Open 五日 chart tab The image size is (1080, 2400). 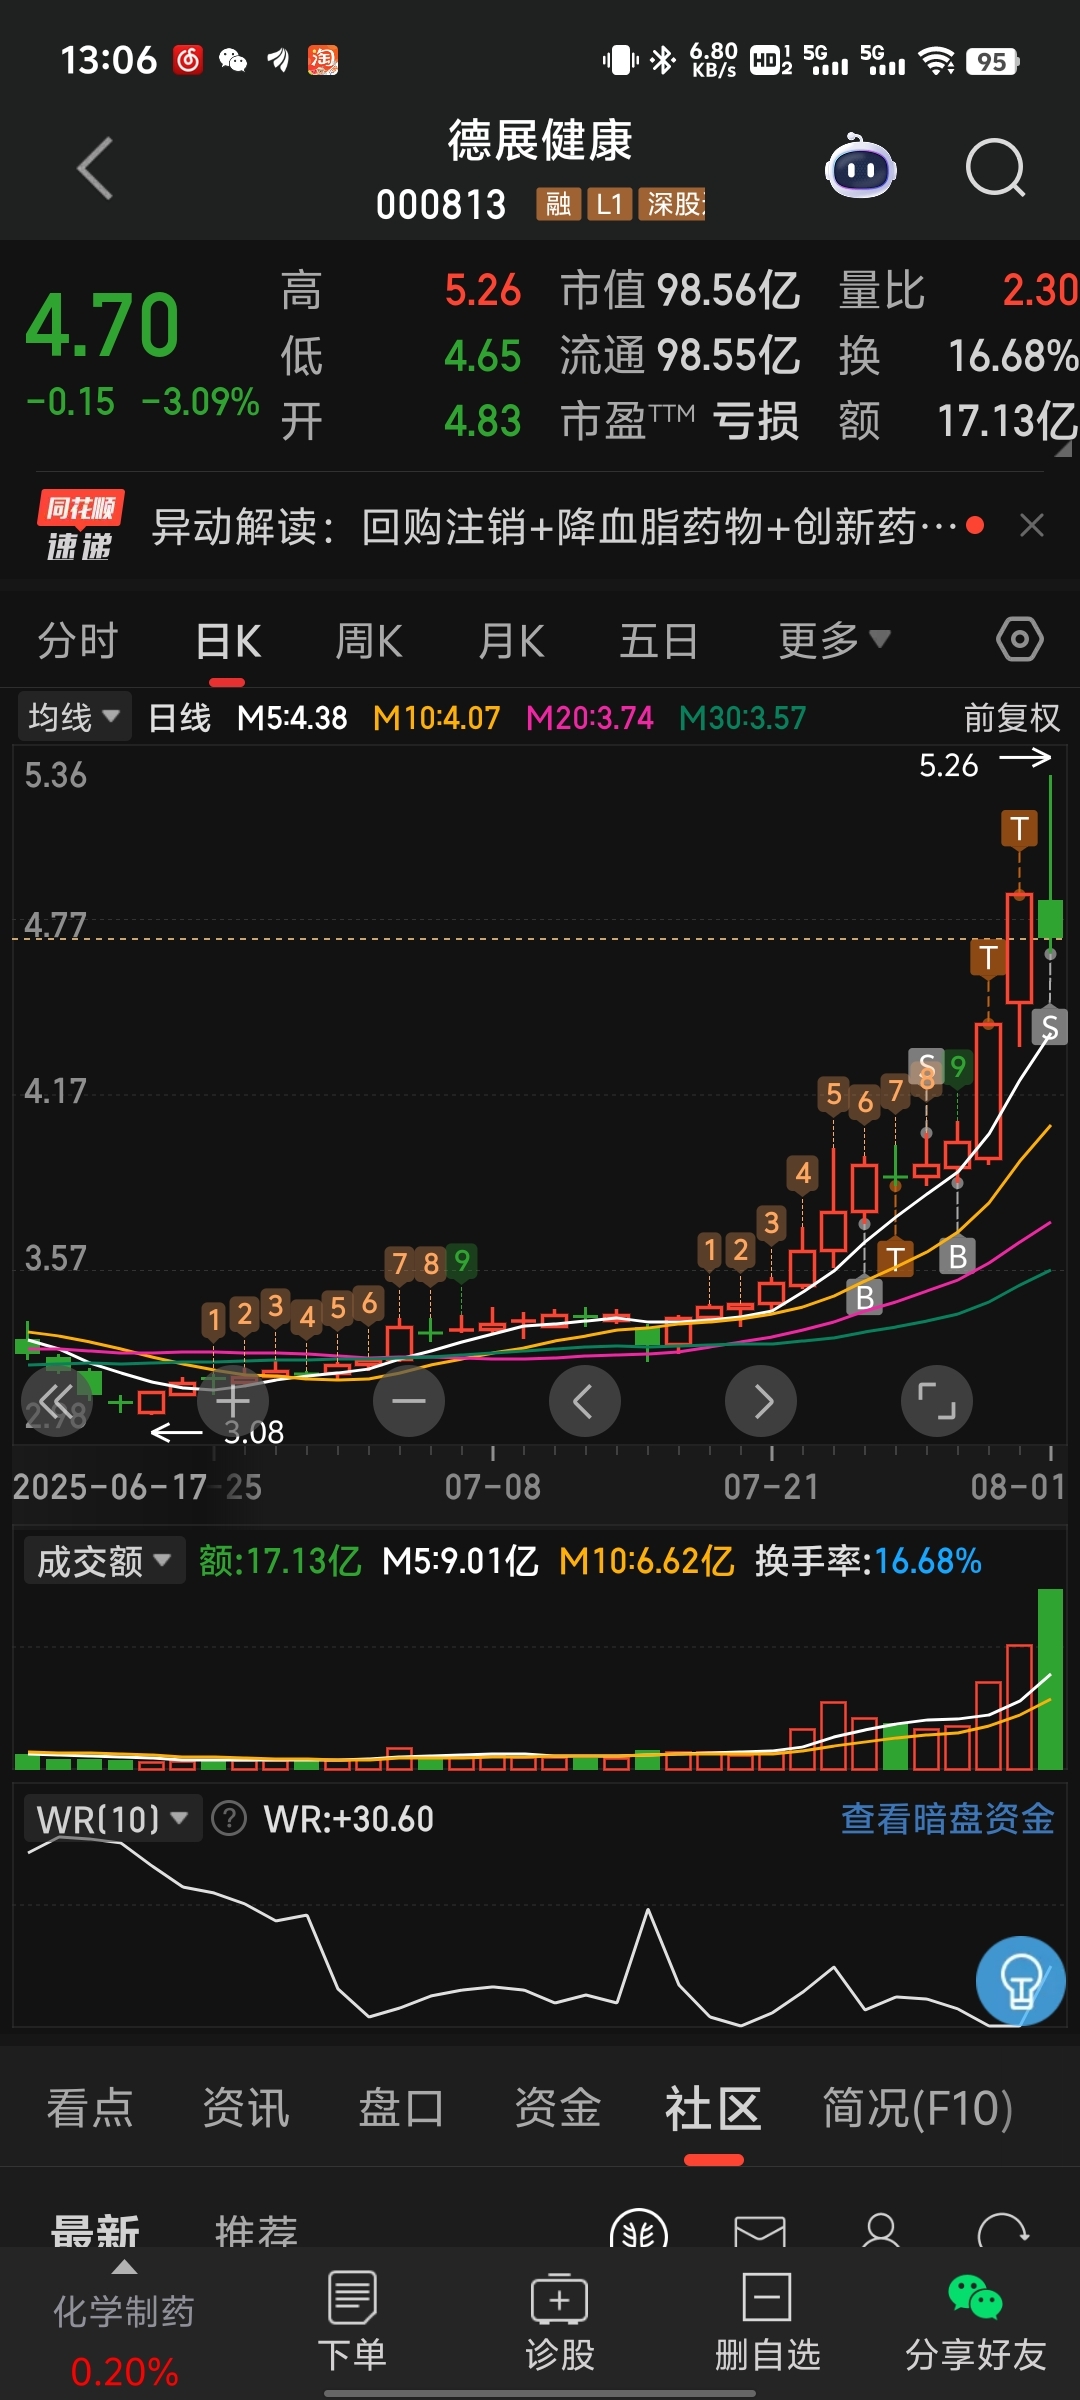click(658, 641)
